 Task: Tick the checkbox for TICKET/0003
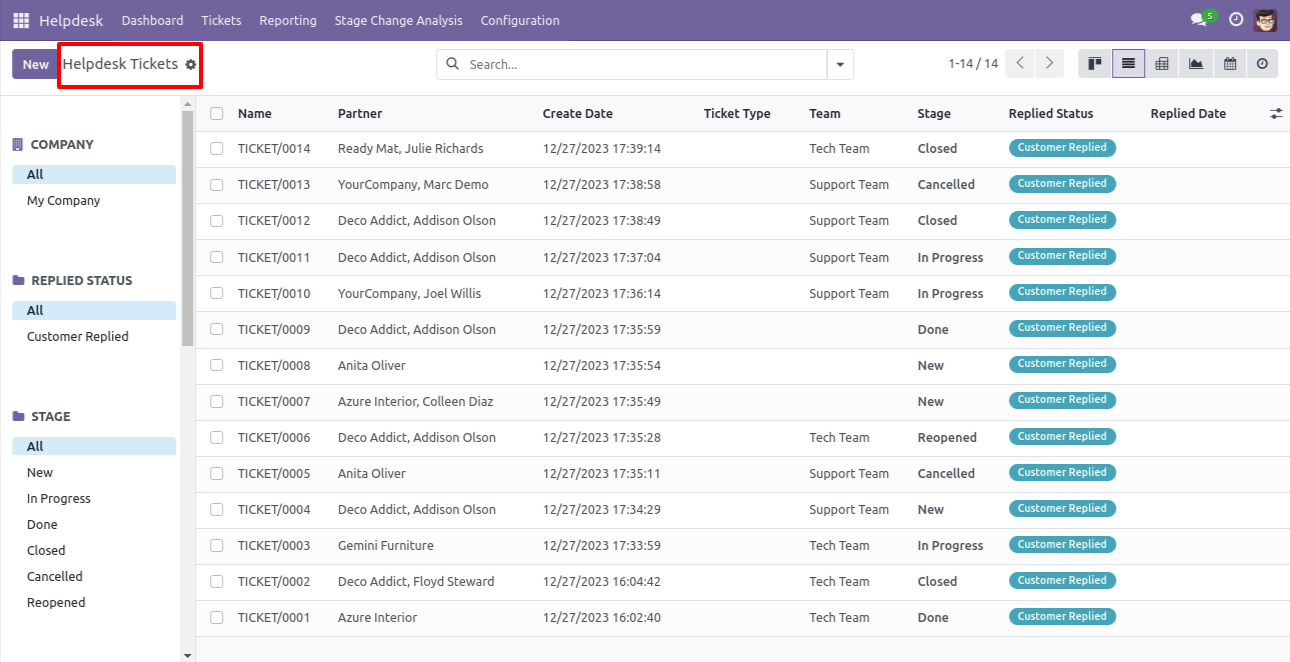(x=217, y=545)
